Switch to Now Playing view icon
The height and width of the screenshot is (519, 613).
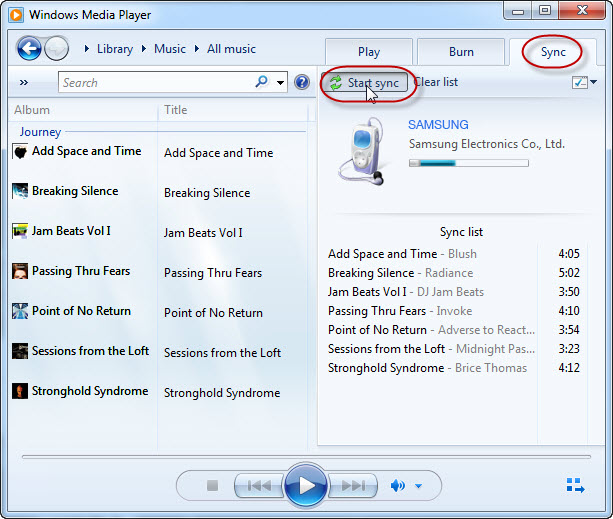575,485
